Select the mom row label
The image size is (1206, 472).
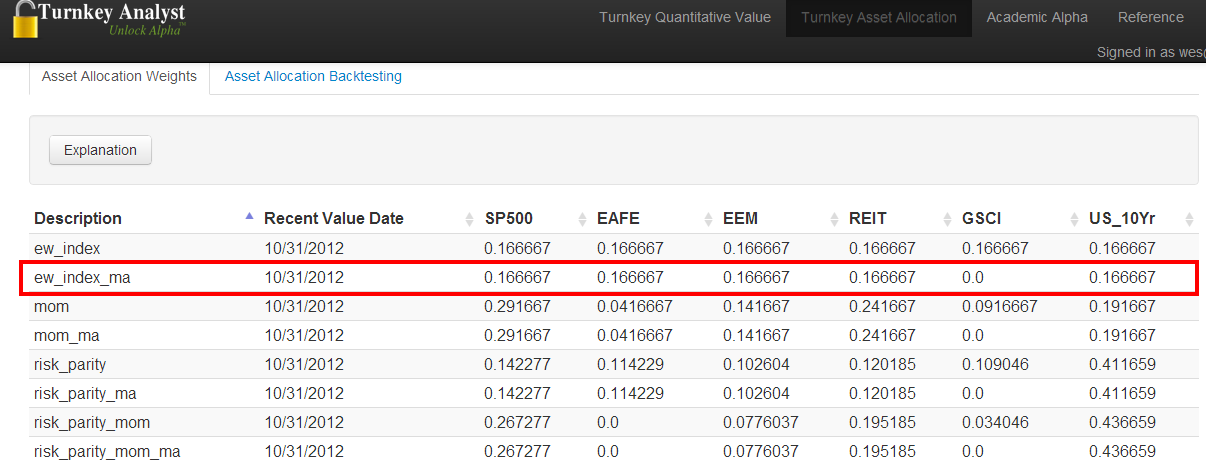49,306
